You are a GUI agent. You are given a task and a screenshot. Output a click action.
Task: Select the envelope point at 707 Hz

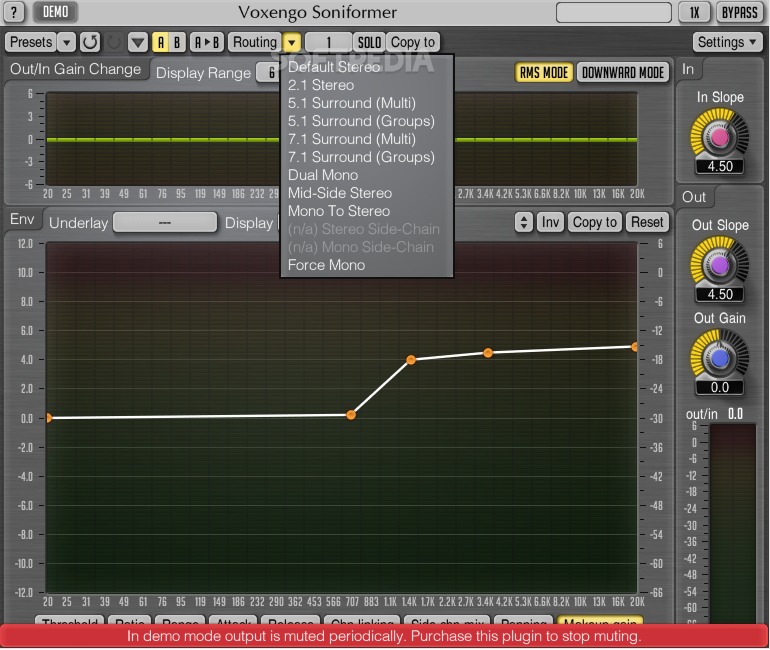click(x=351, y=415)
